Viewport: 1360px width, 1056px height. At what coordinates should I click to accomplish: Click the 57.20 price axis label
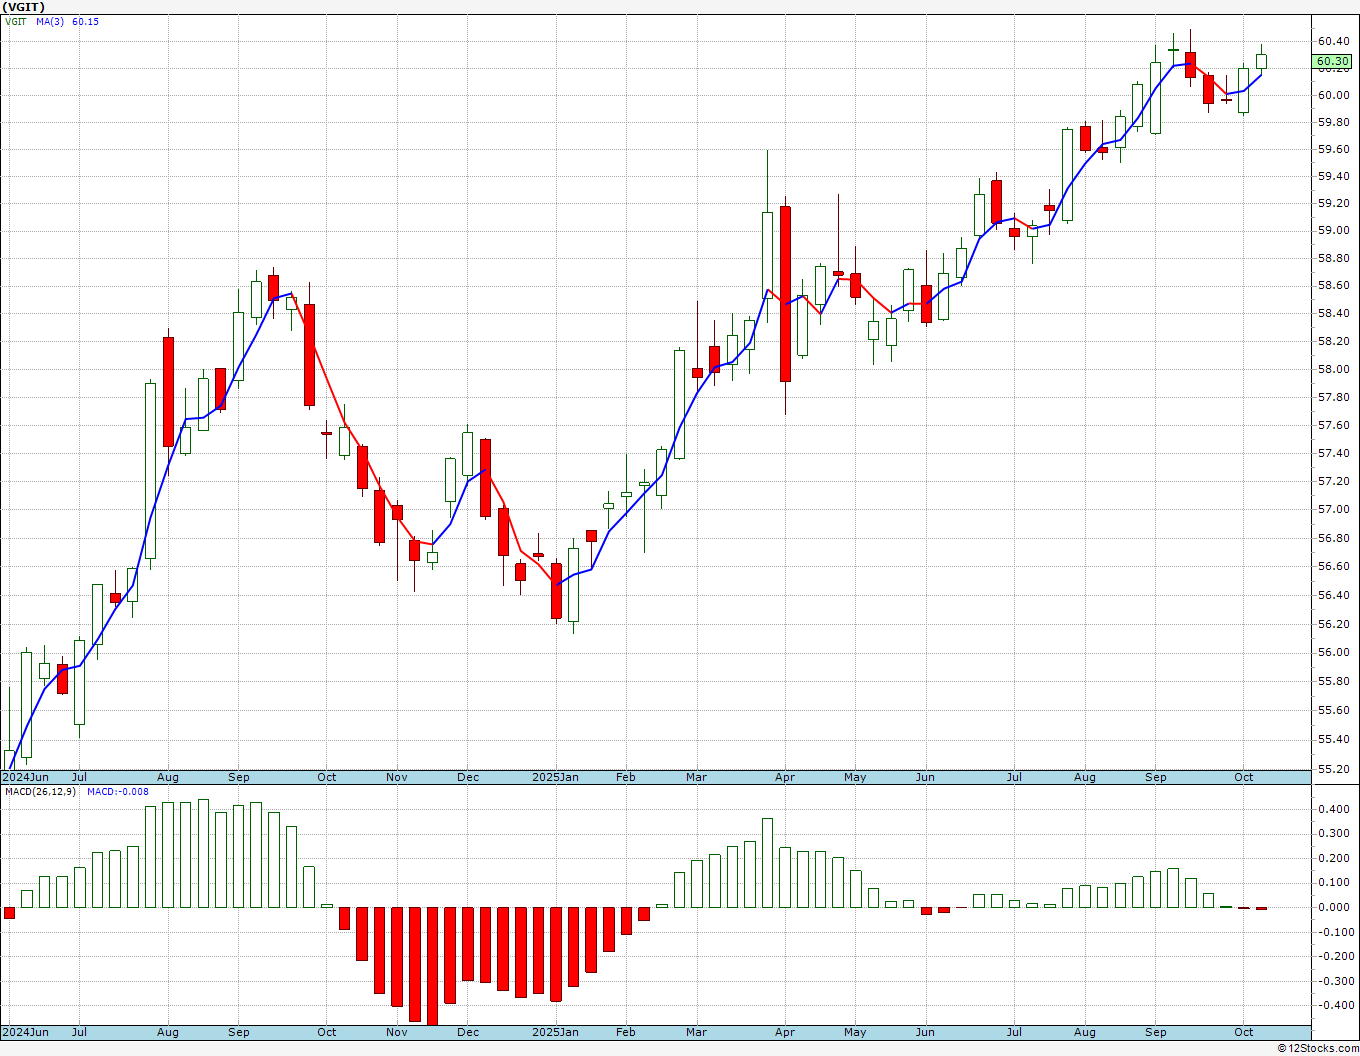click(1333, 482)
